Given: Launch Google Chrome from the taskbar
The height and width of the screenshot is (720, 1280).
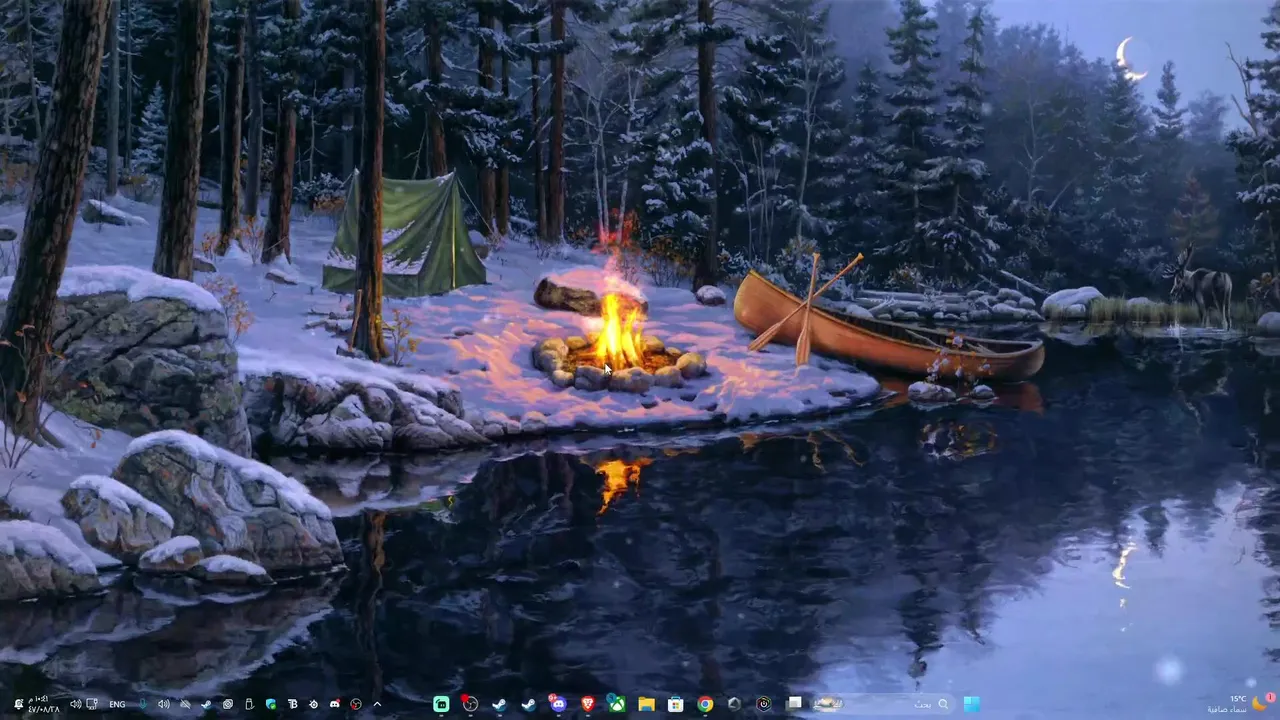Looking at the screenshot, I should (705, 704).
